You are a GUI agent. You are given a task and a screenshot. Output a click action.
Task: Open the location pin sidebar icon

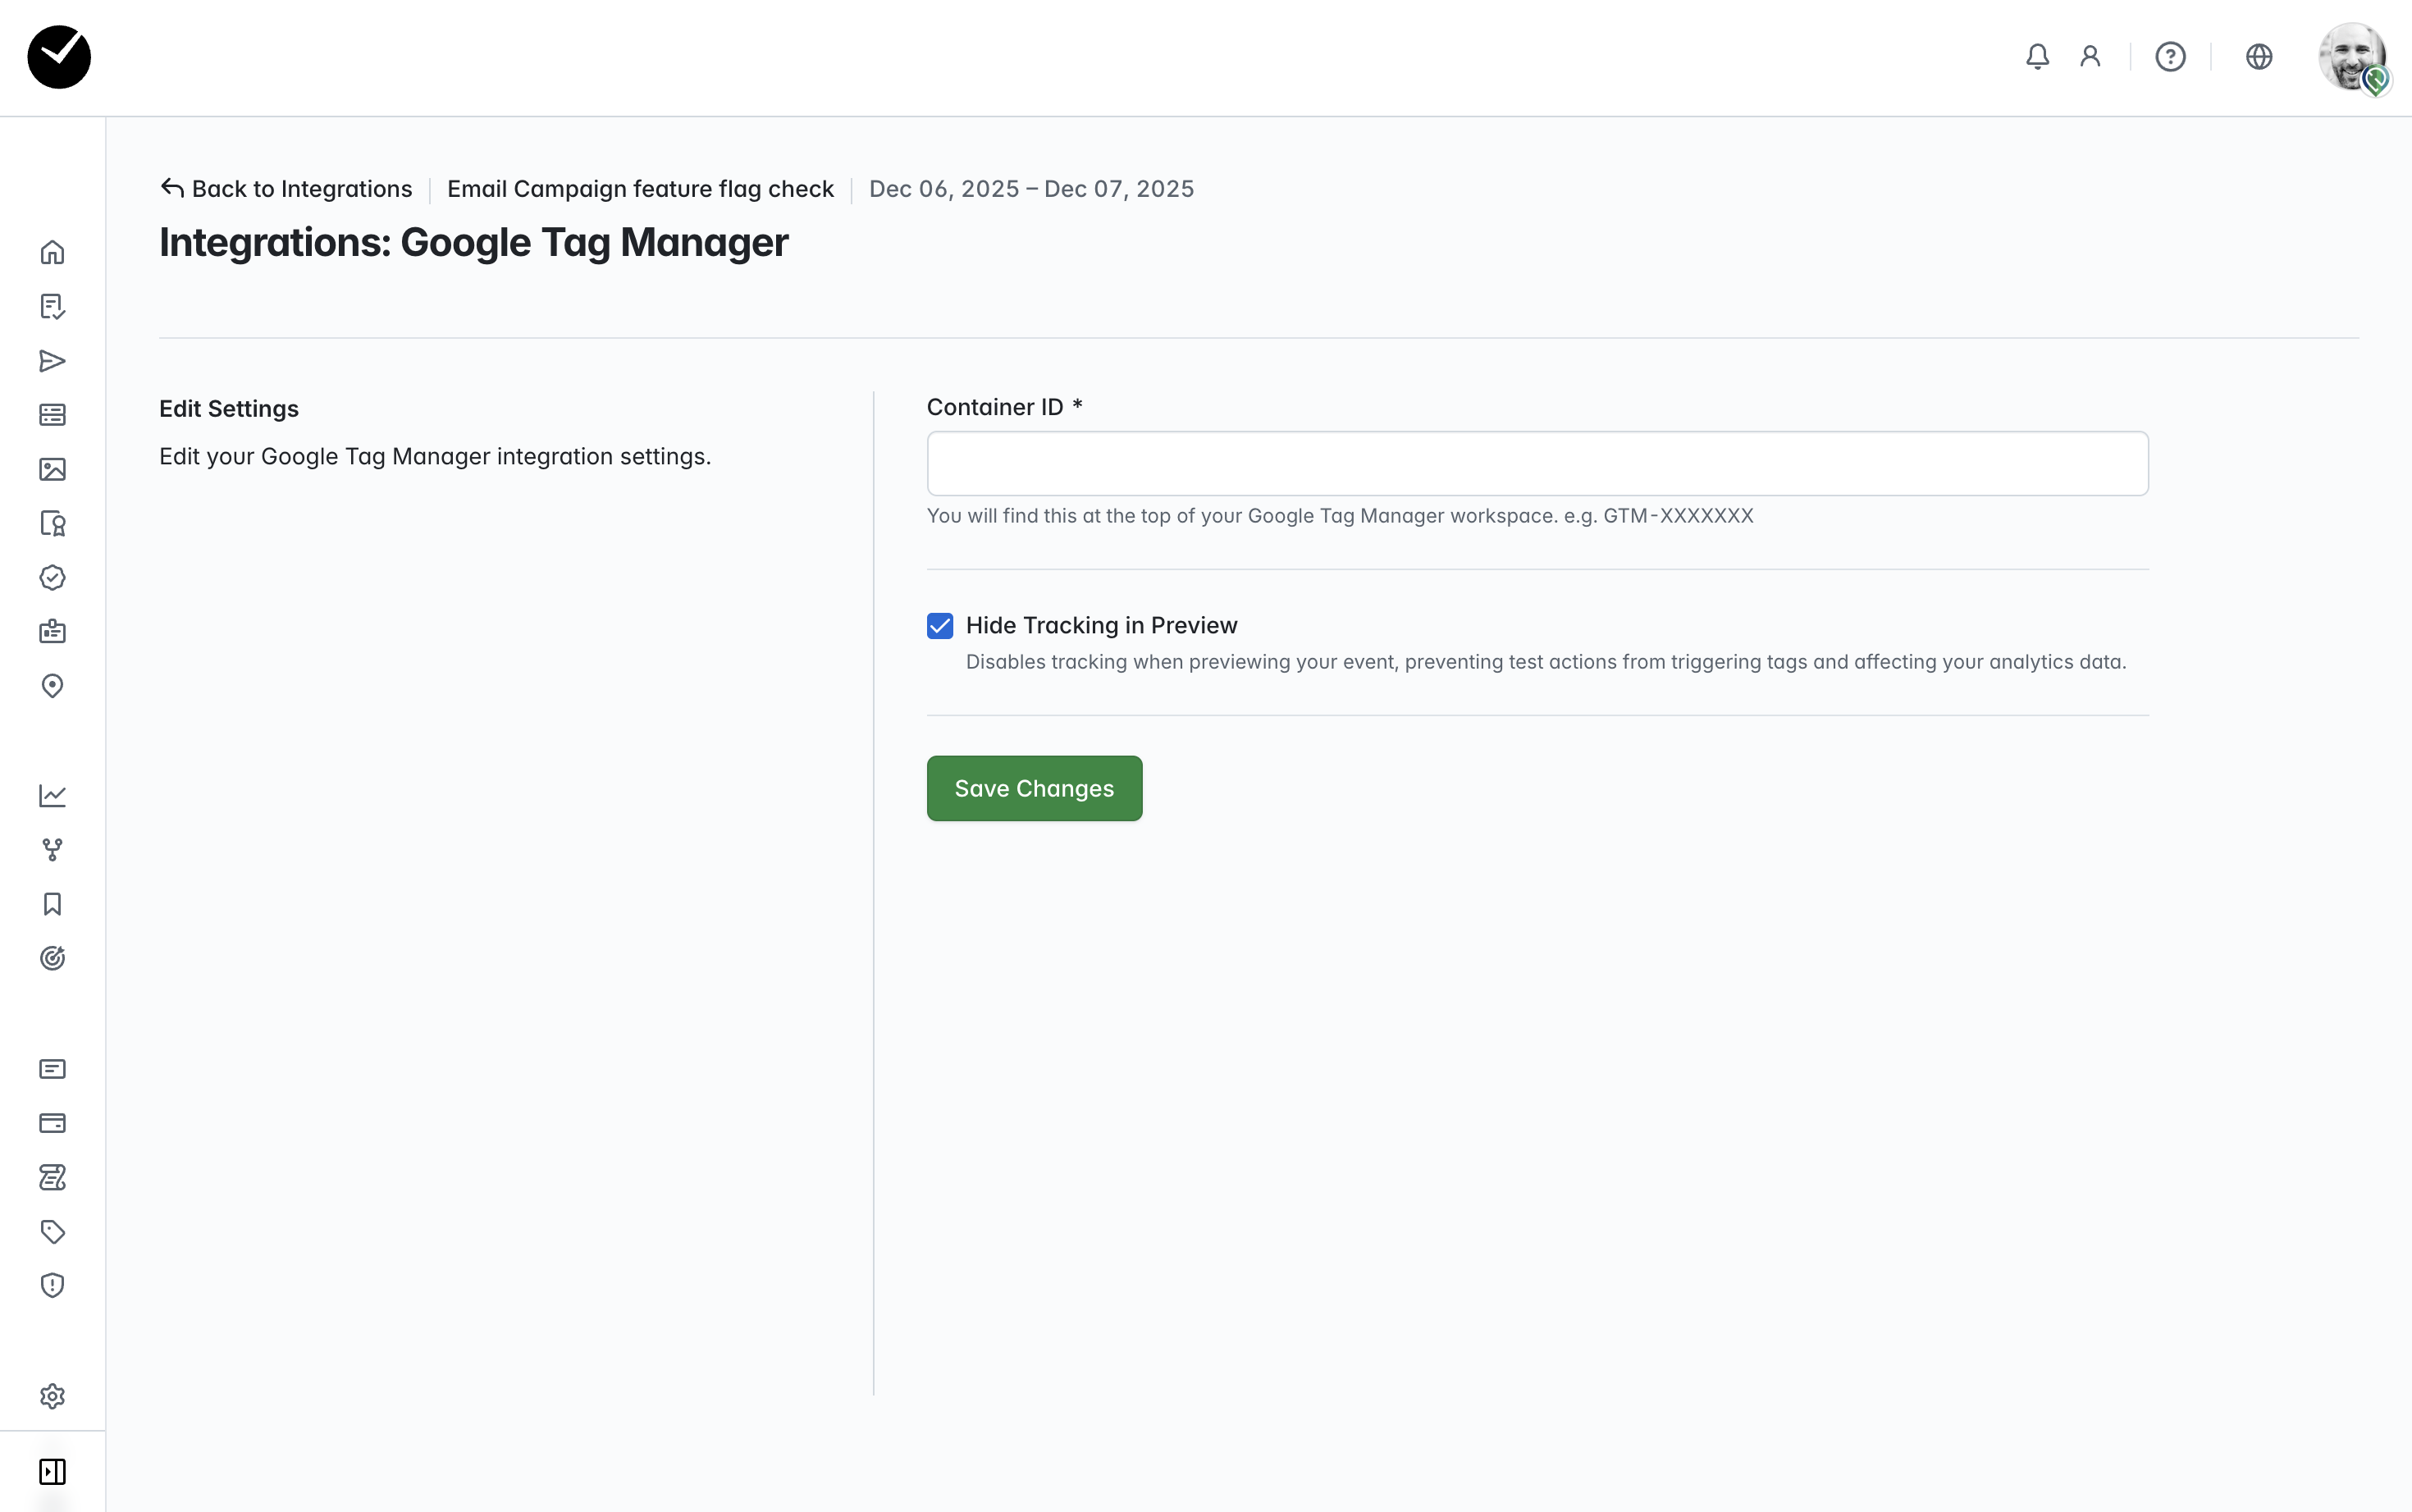tap(52, 686)
